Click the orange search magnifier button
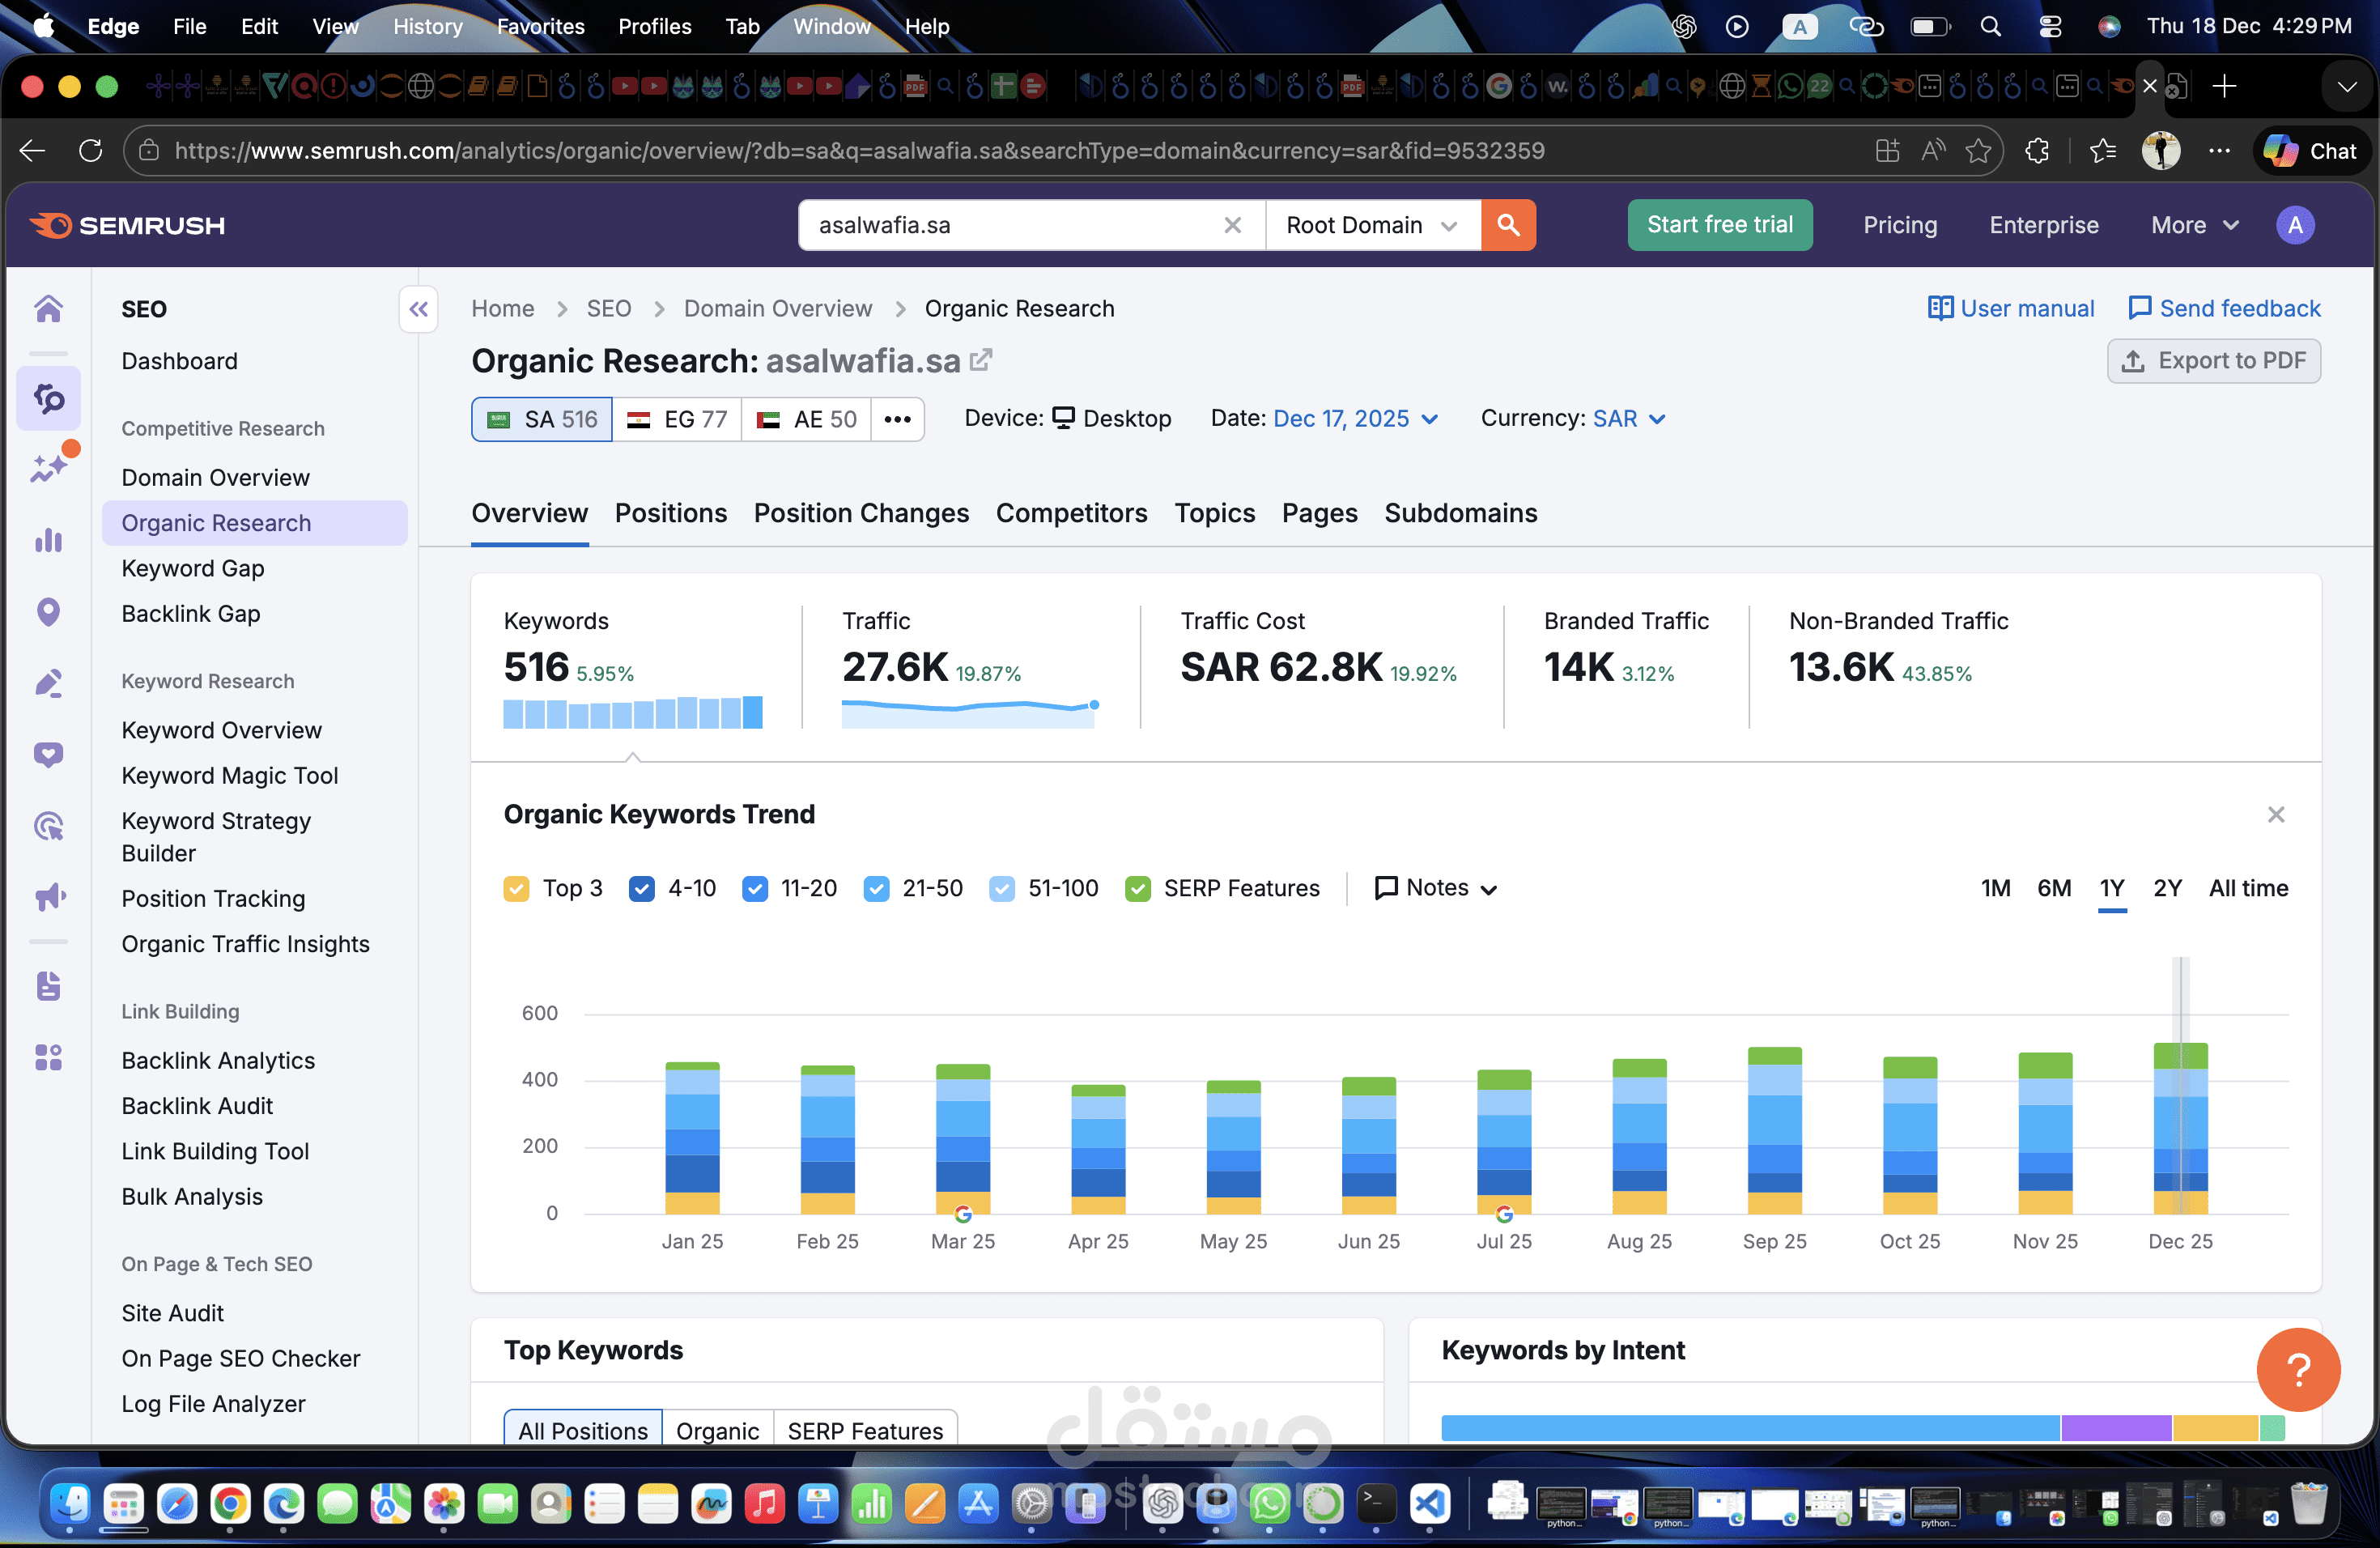The width and height of the screenshot is (2380, 1548). (1507, 225)
